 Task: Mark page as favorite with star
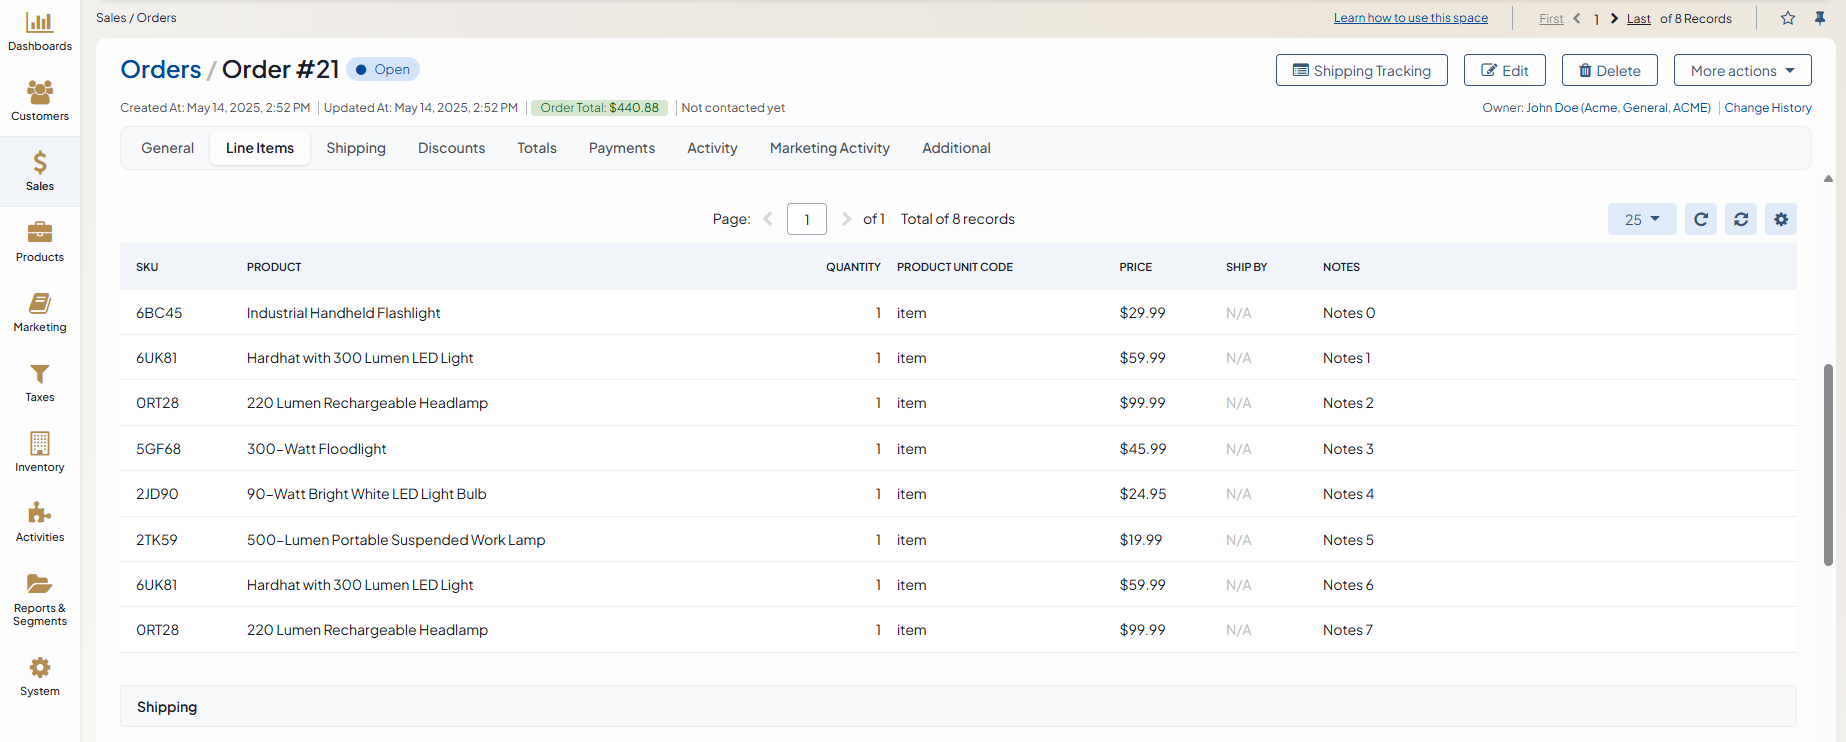click(1788, 18)
